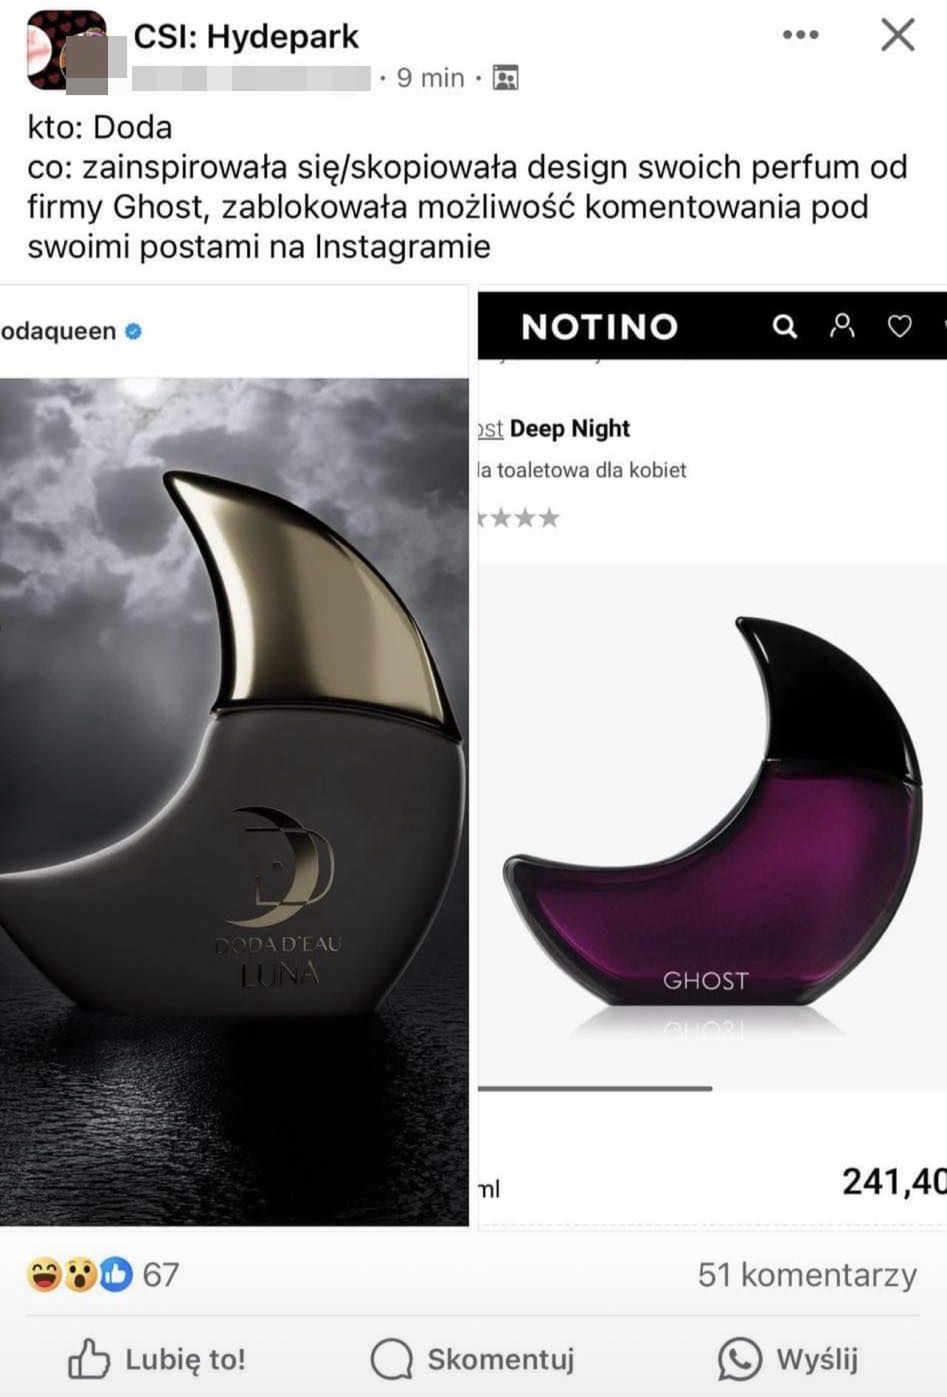Viewport: 947px width, 1397px height.
Task: Click the Skomentuj comment button
Action: point(472,1359)
